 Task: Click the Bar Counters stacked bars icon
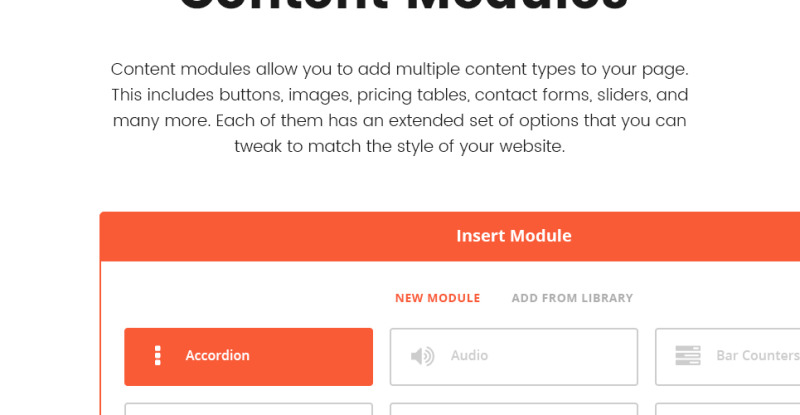(688, 355)
